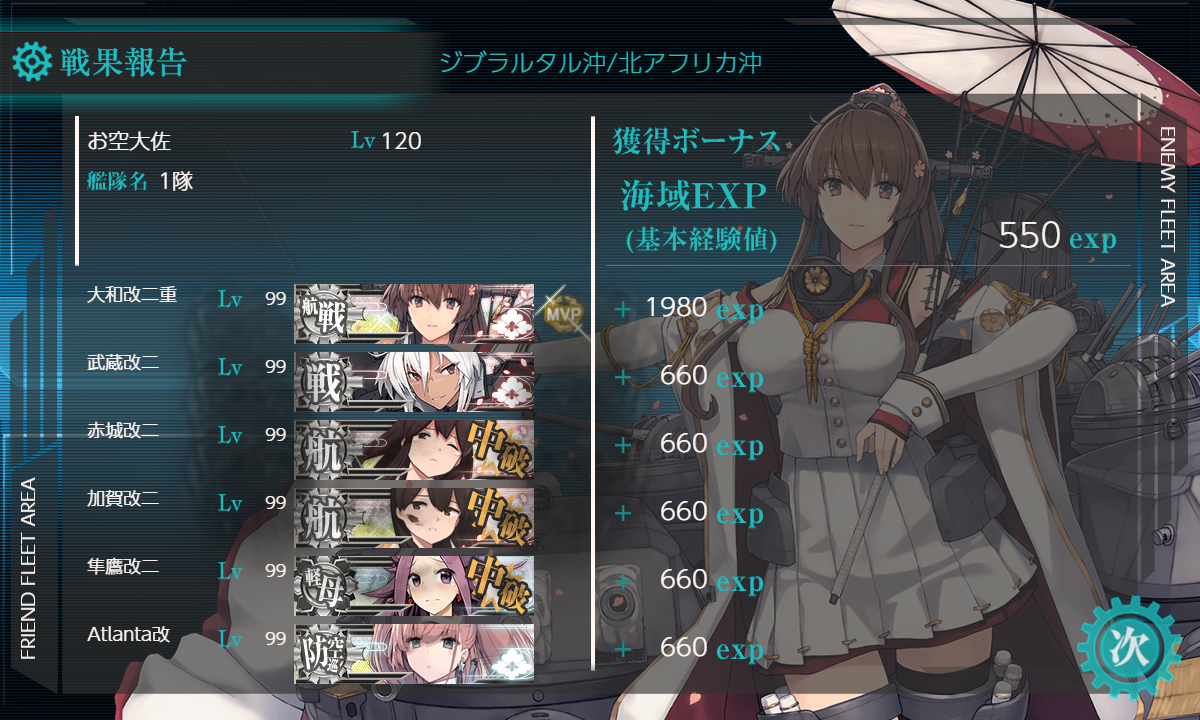
Task: Click the 航戦 type icon on 大和改二重's banner
Action: pos(325,314)
